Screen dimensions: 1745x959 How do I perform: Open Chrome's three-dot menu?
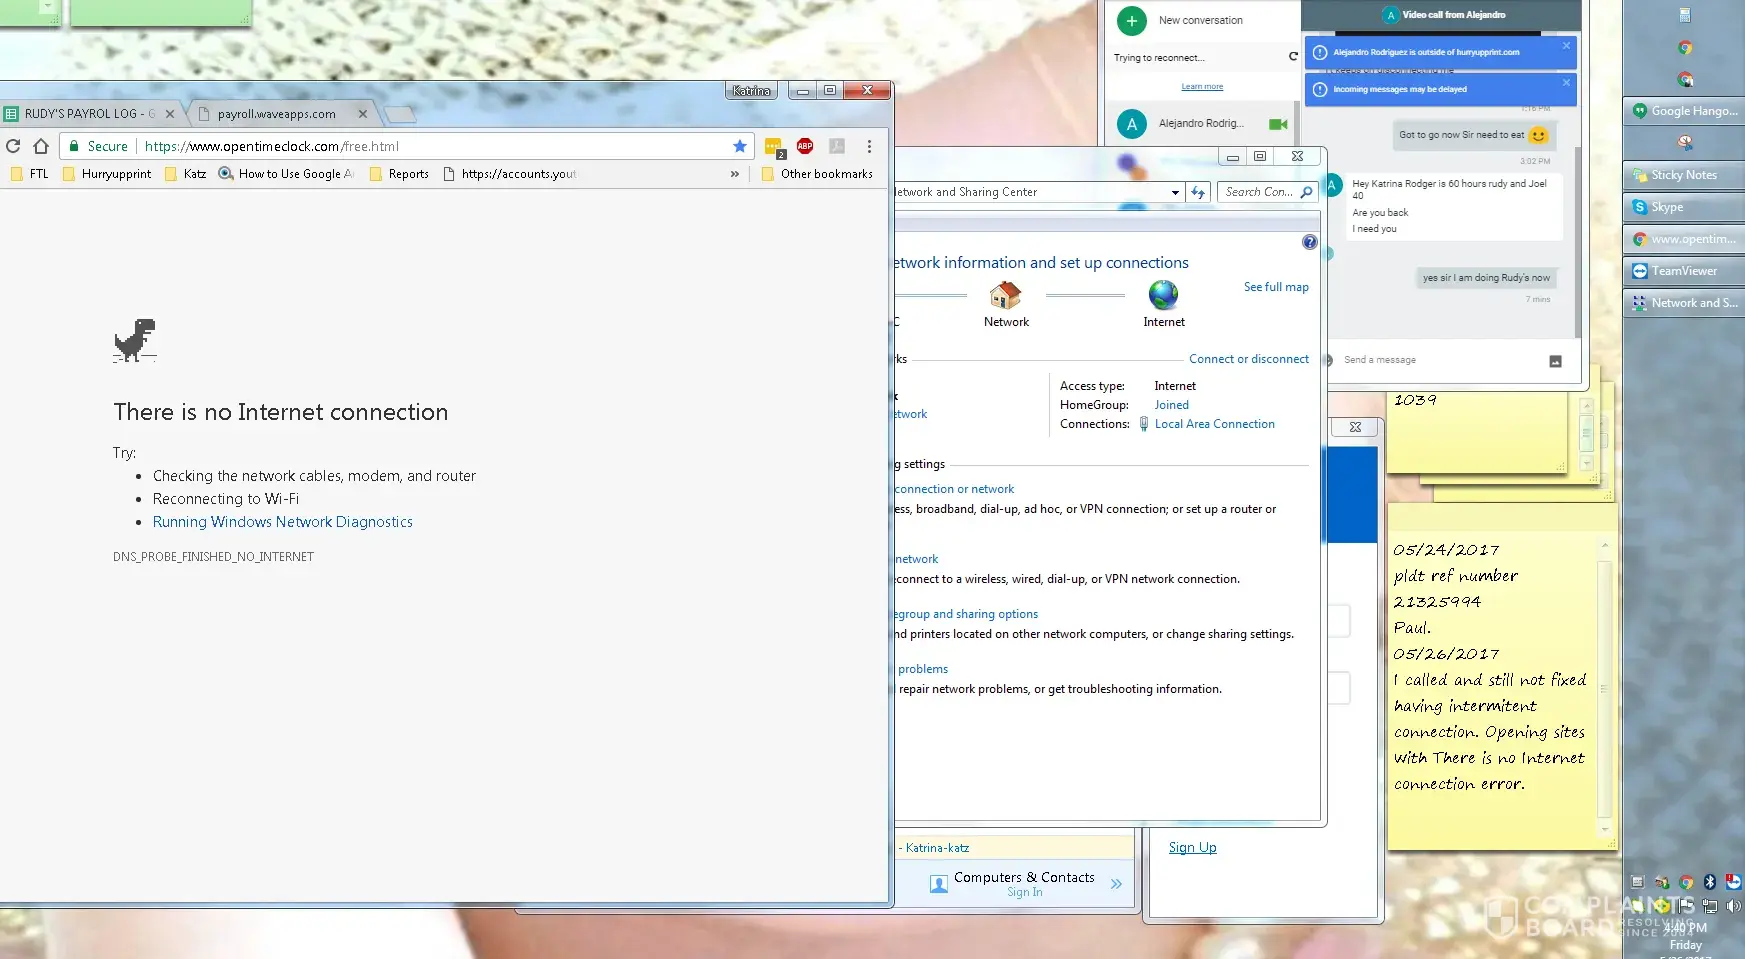tap(869, 146)
